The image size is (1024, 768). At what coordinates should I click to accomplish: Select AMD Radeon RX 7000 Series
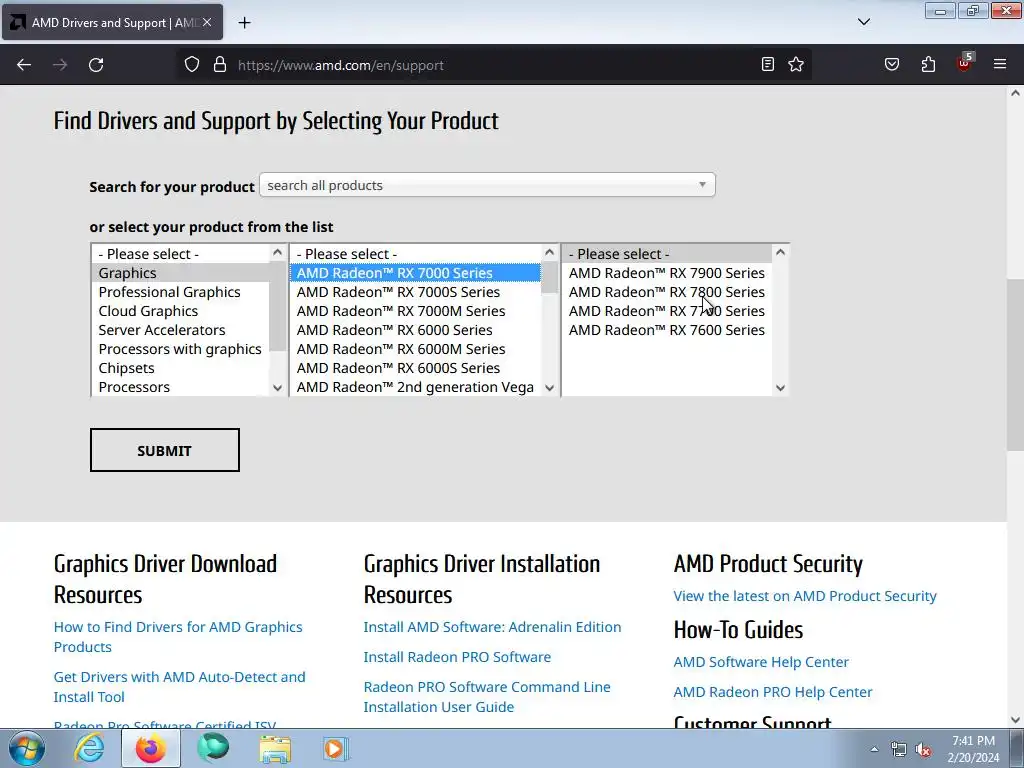click(415, 273)
